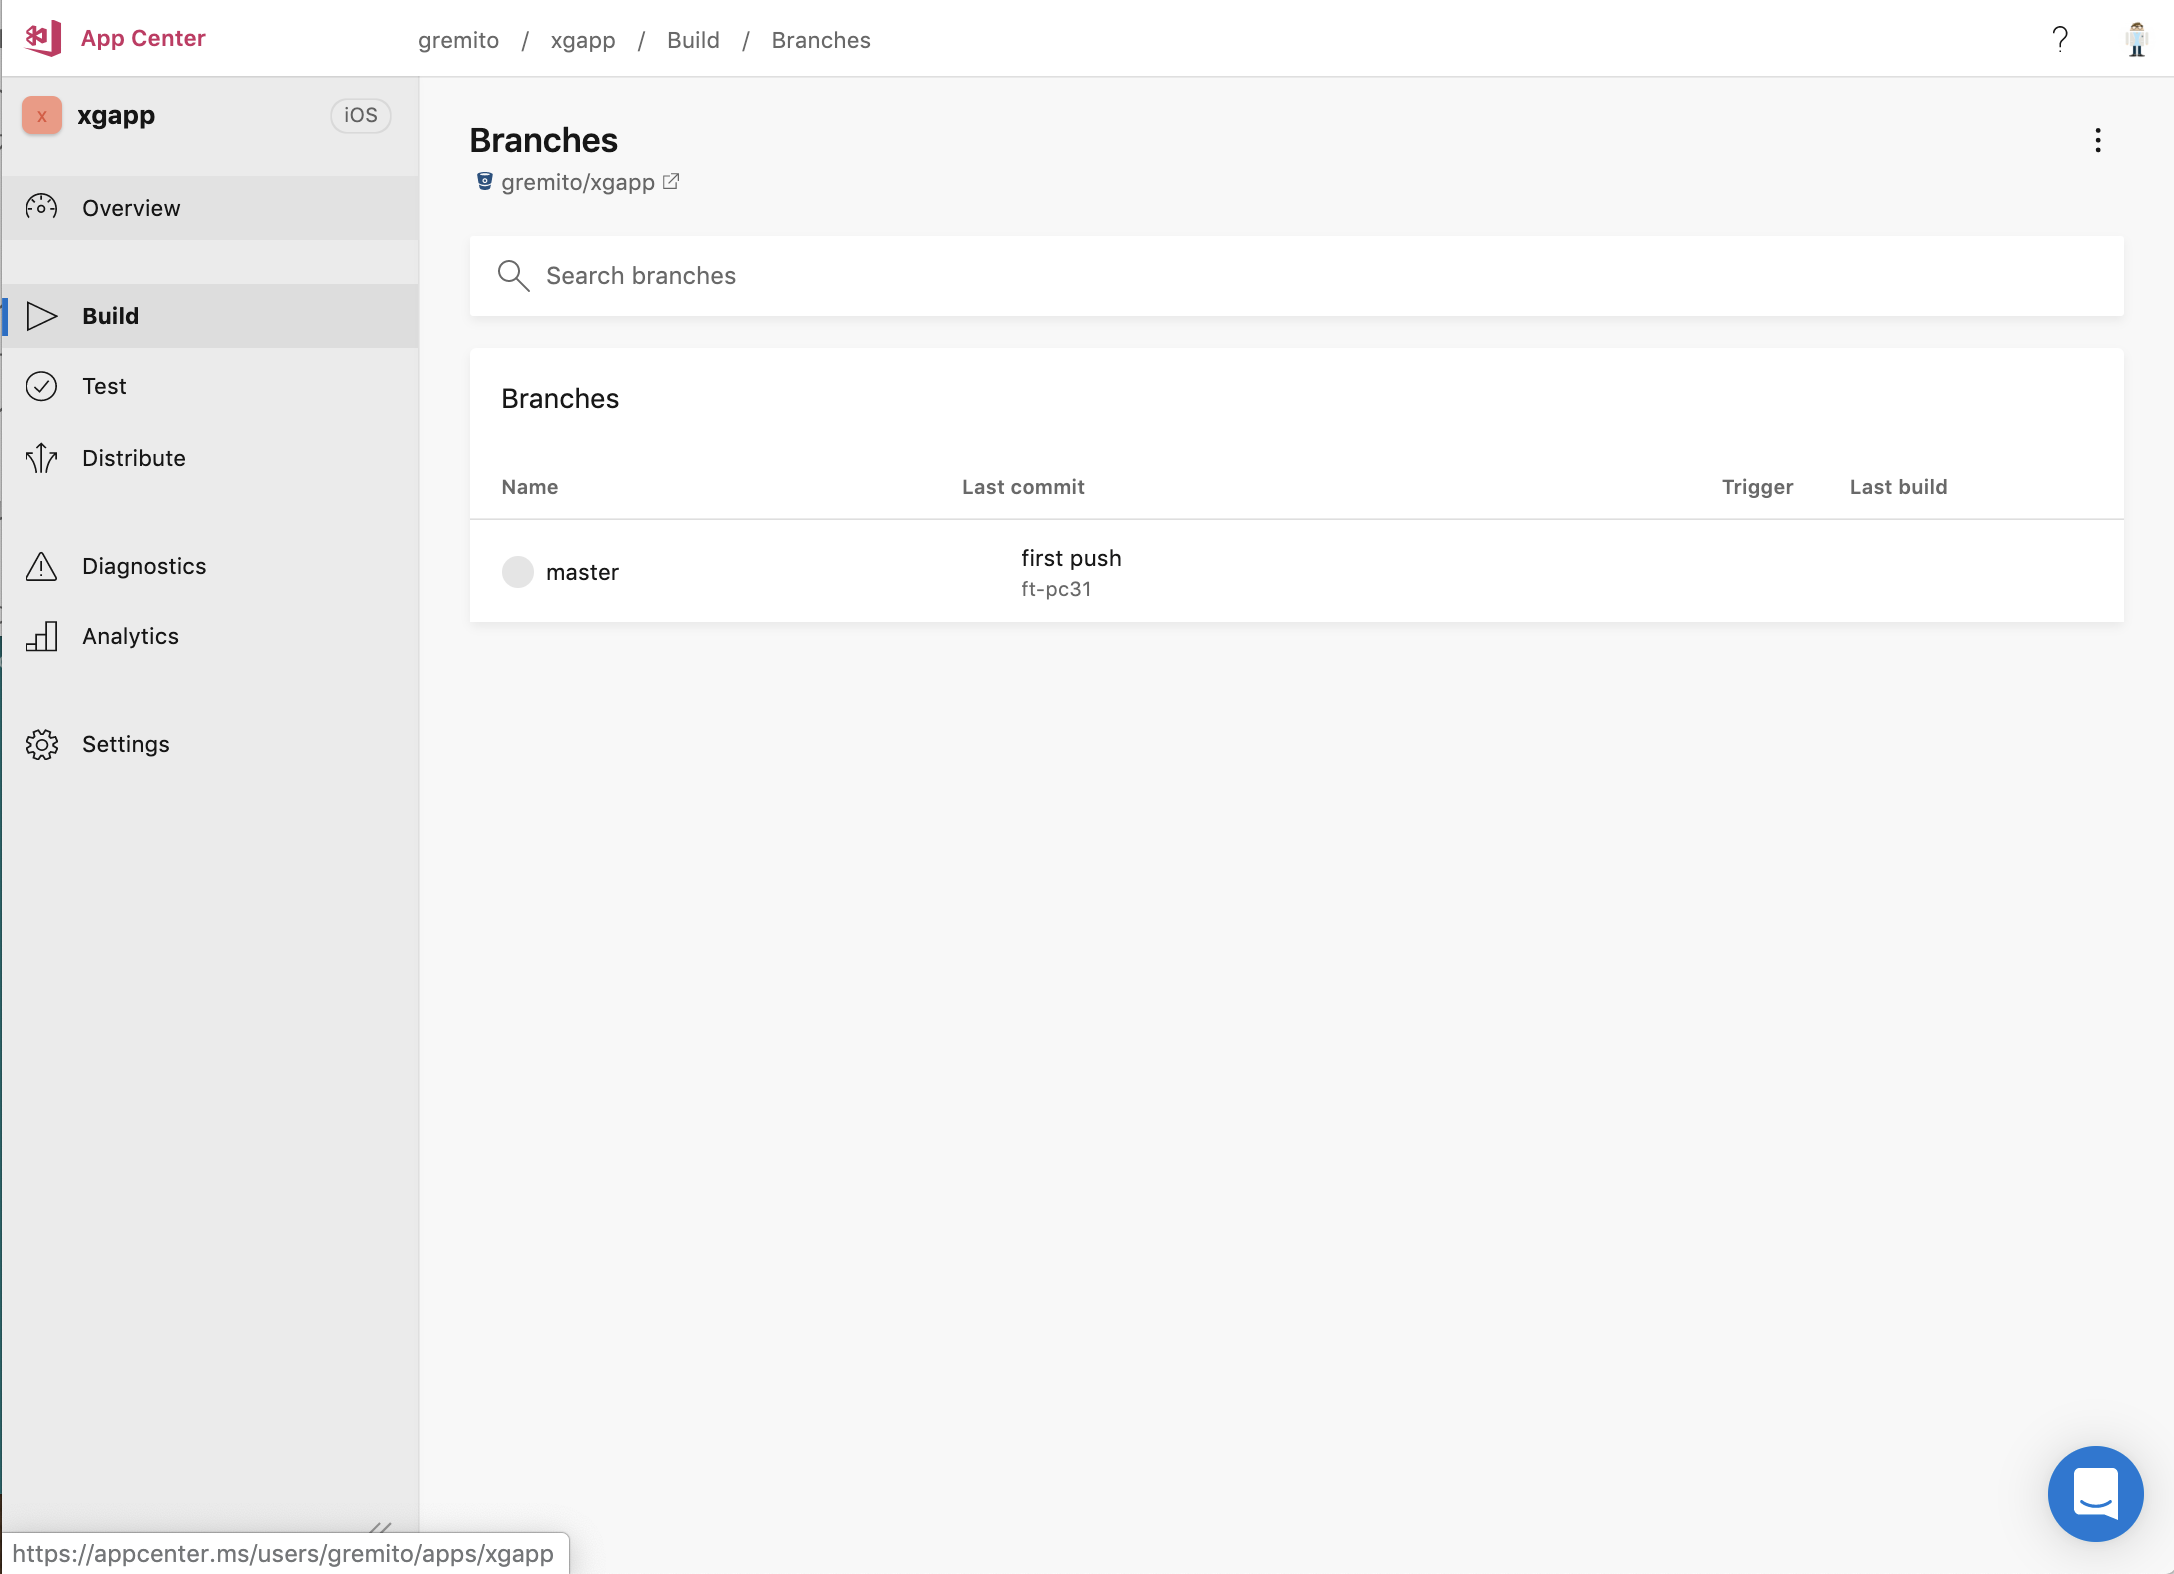Open the three-dot more options menu
The image size is (2174, 1574).
2098,140
